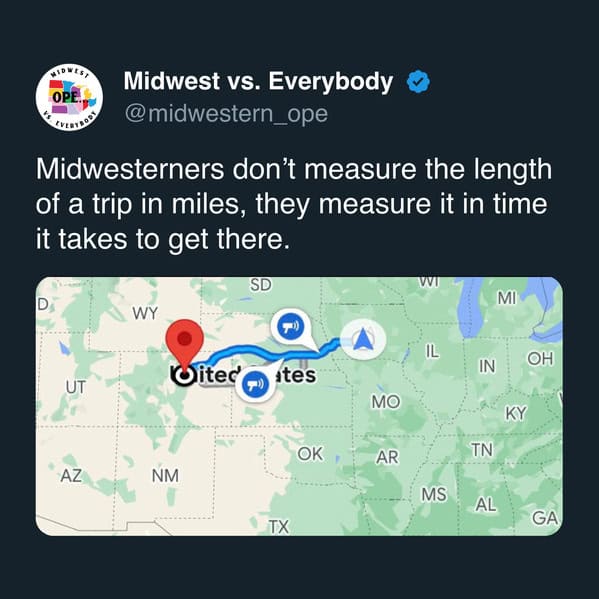The width and height of the screenshot is (599, 599).
Task: Open the @midwestern_ope handle link
Action: 226,114
